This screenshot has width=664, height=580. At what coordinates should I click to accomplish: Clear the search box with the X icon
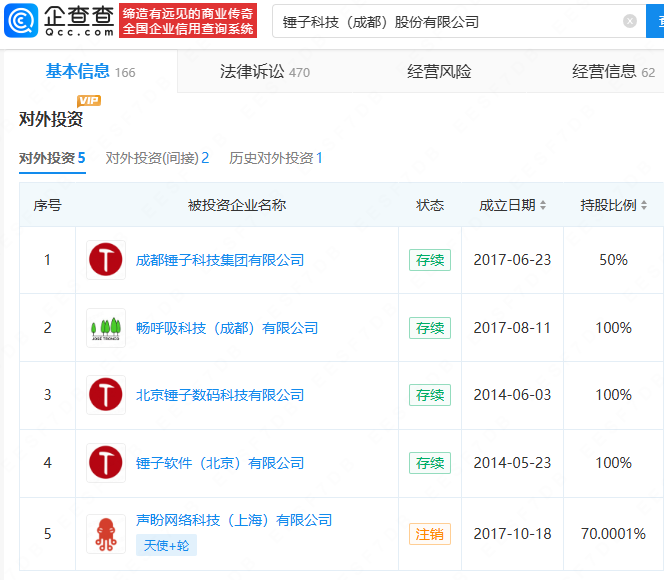pyautogui.click(x=629, y=21)
